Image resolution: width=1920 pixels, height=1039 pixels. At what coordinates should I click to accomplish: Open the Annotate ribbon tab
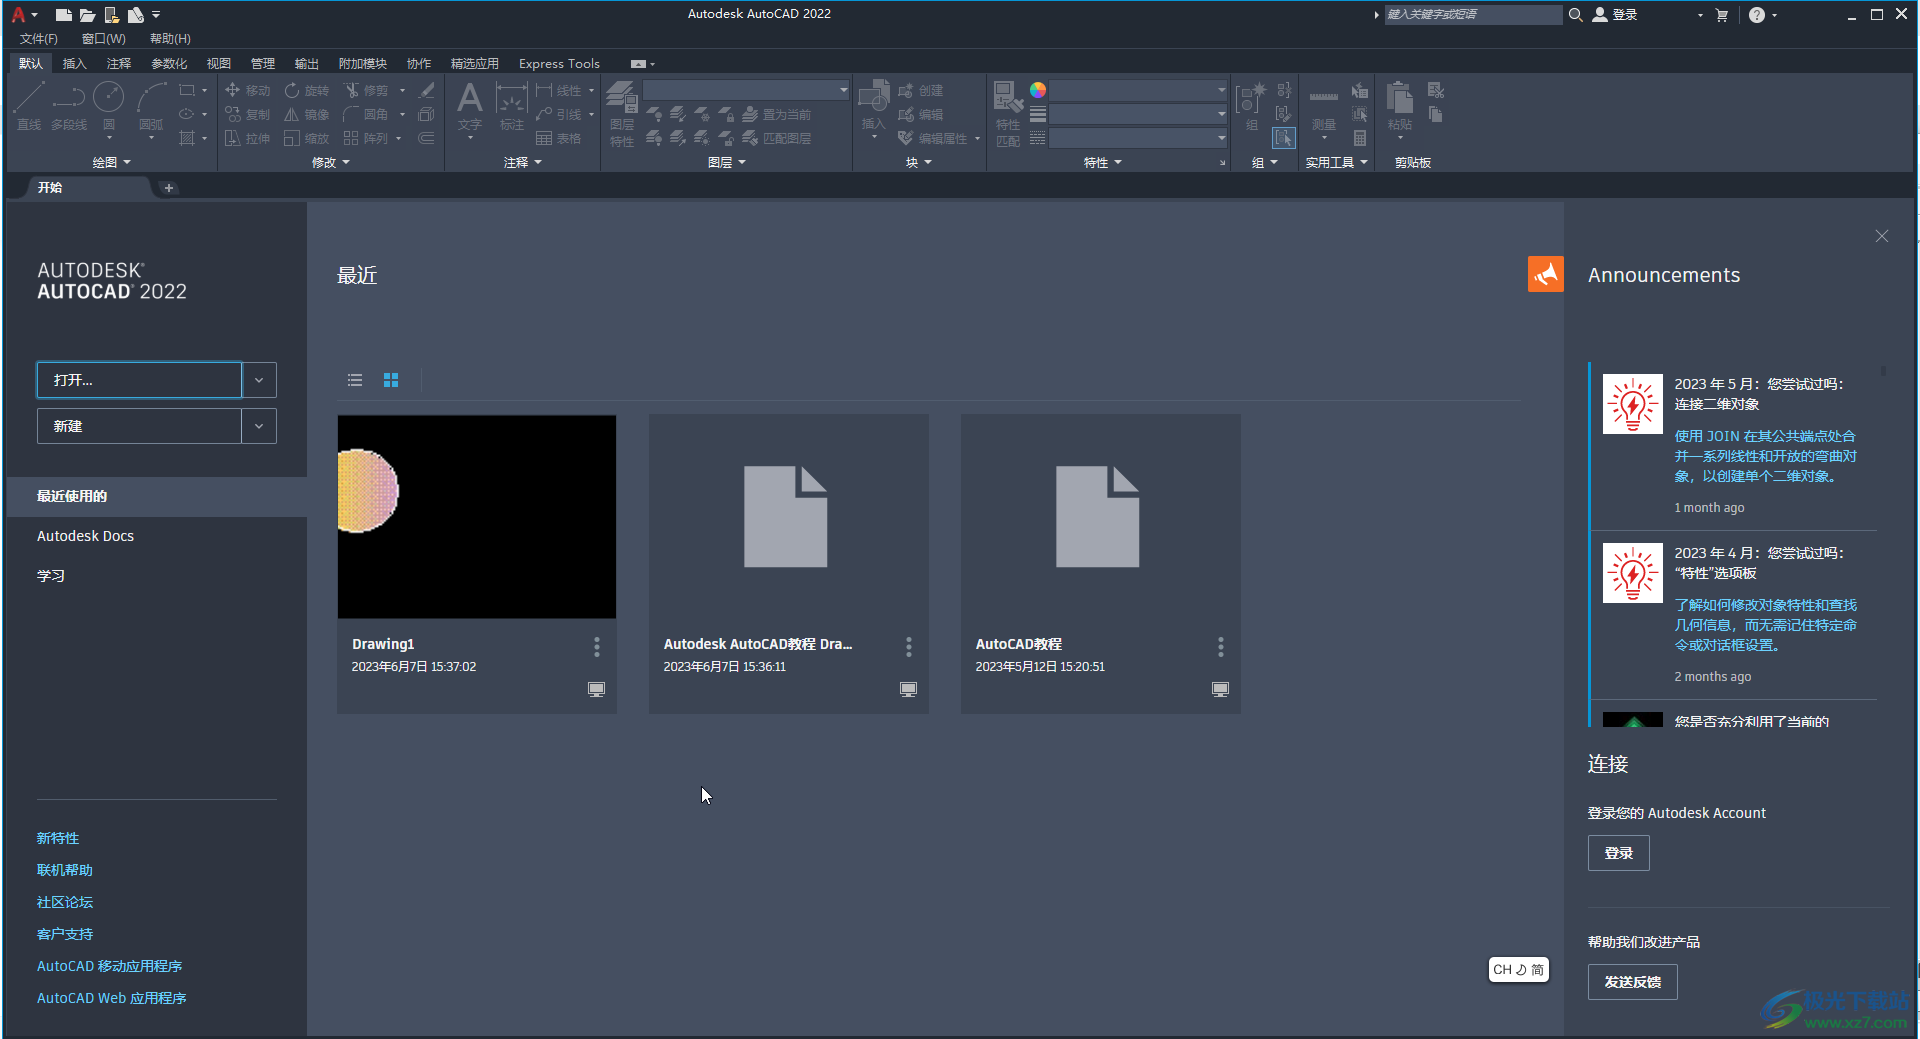click(119, 63)
